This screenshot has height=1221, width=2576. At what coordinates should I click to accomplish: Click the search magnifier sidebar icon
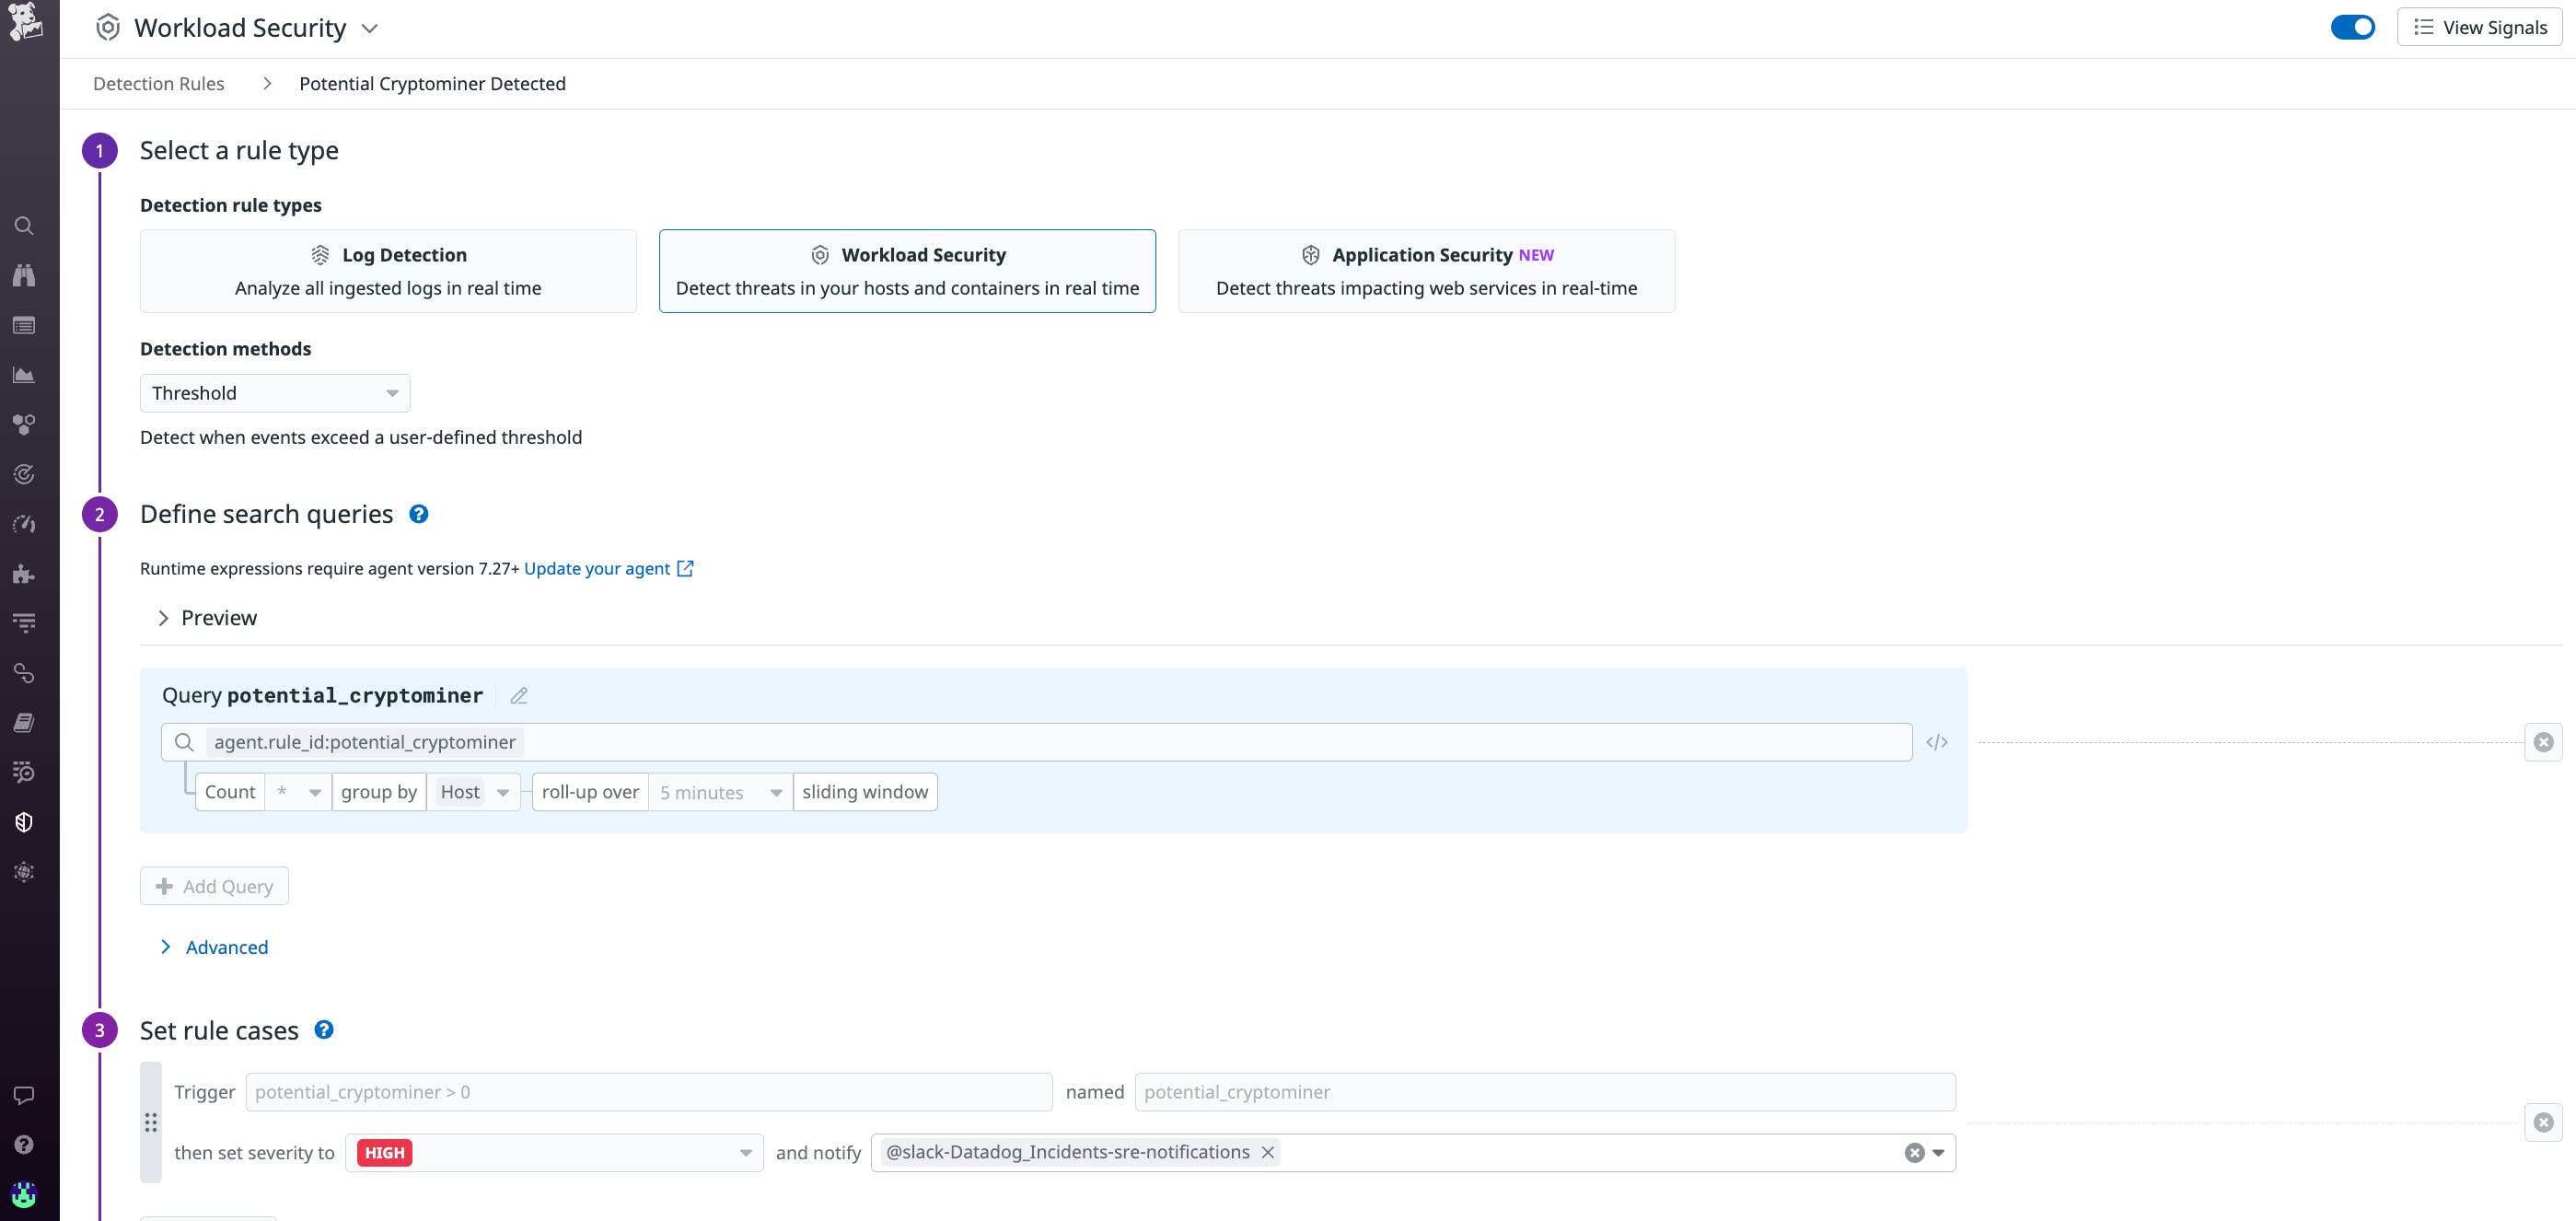pyautogui.click(x=24, y=226)
